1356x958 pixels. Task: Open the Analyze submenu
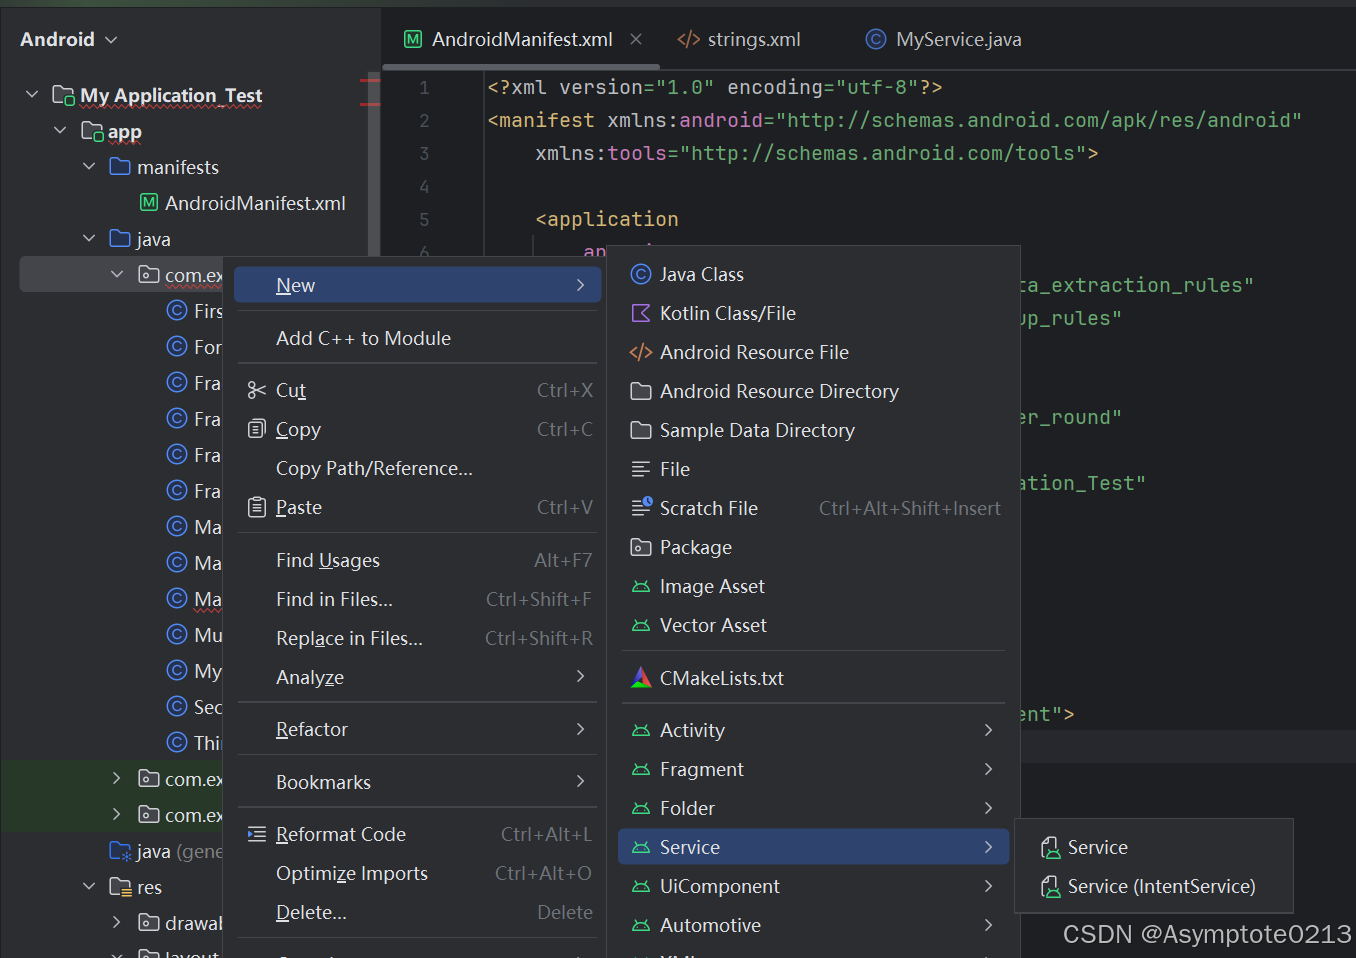(x=417, y=677)
